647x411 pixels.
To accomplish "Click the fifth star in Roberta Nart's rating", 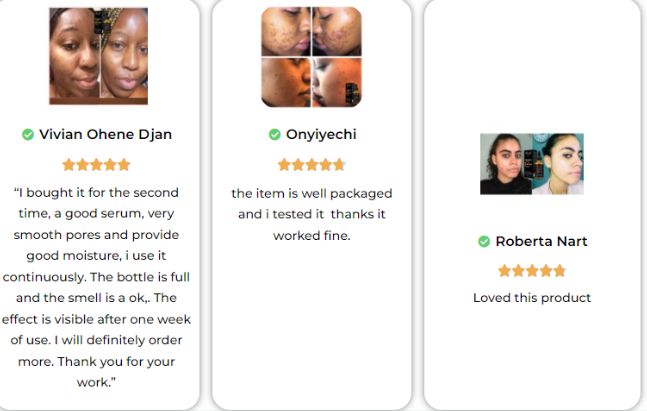I will [x=559, y=271].
